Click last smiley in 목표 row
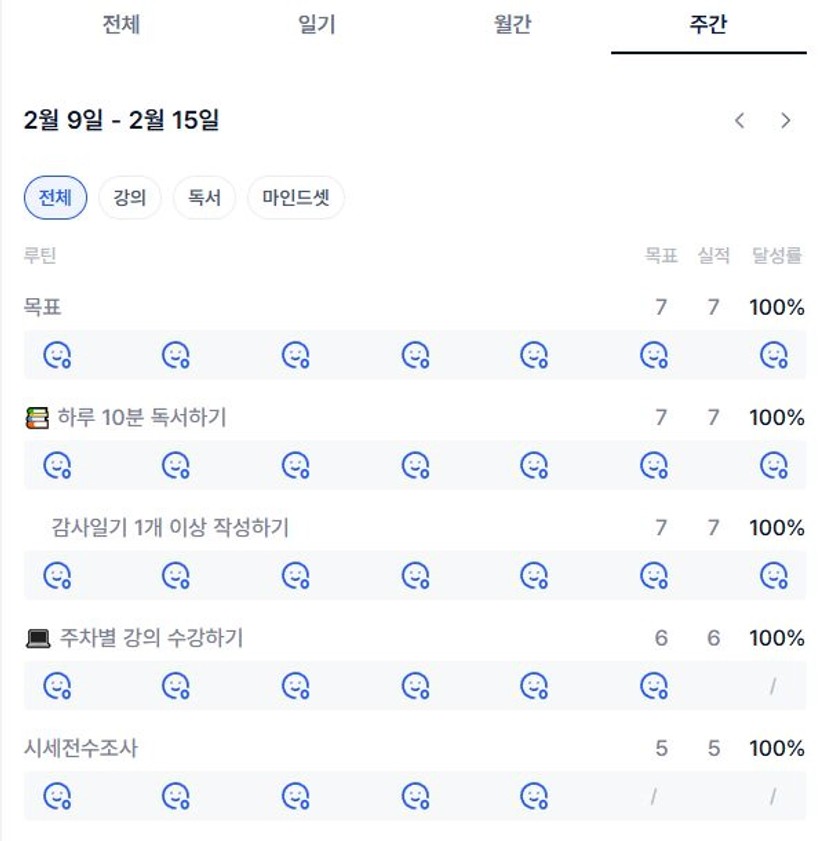Screen dimensions: 827x841 click(773, 355)
